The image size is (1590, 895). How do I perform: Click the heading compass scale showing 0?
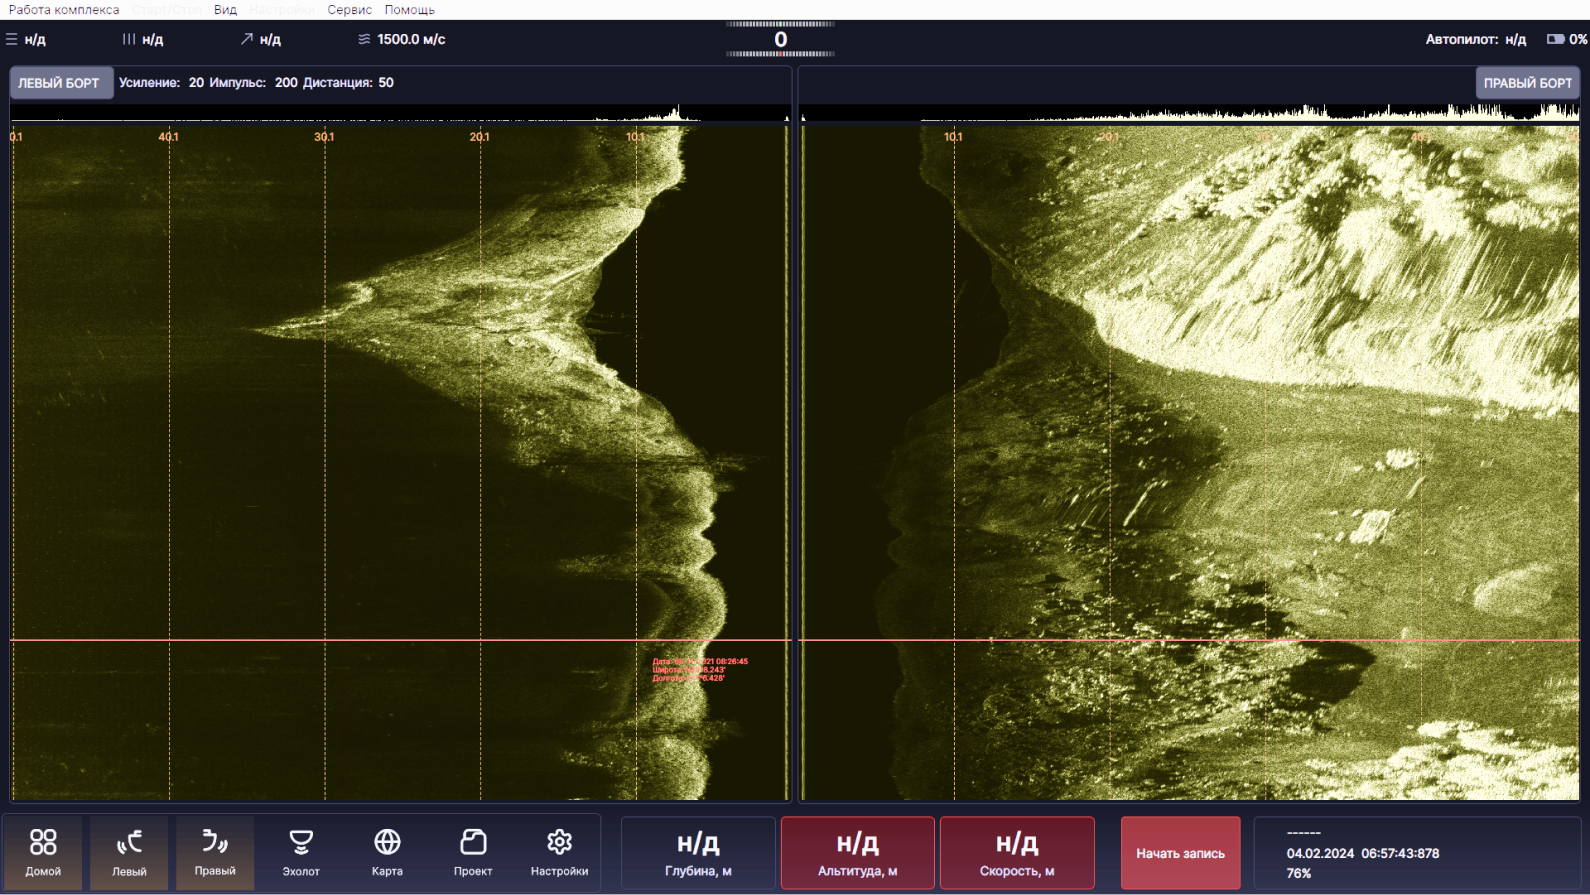point(780,39)
